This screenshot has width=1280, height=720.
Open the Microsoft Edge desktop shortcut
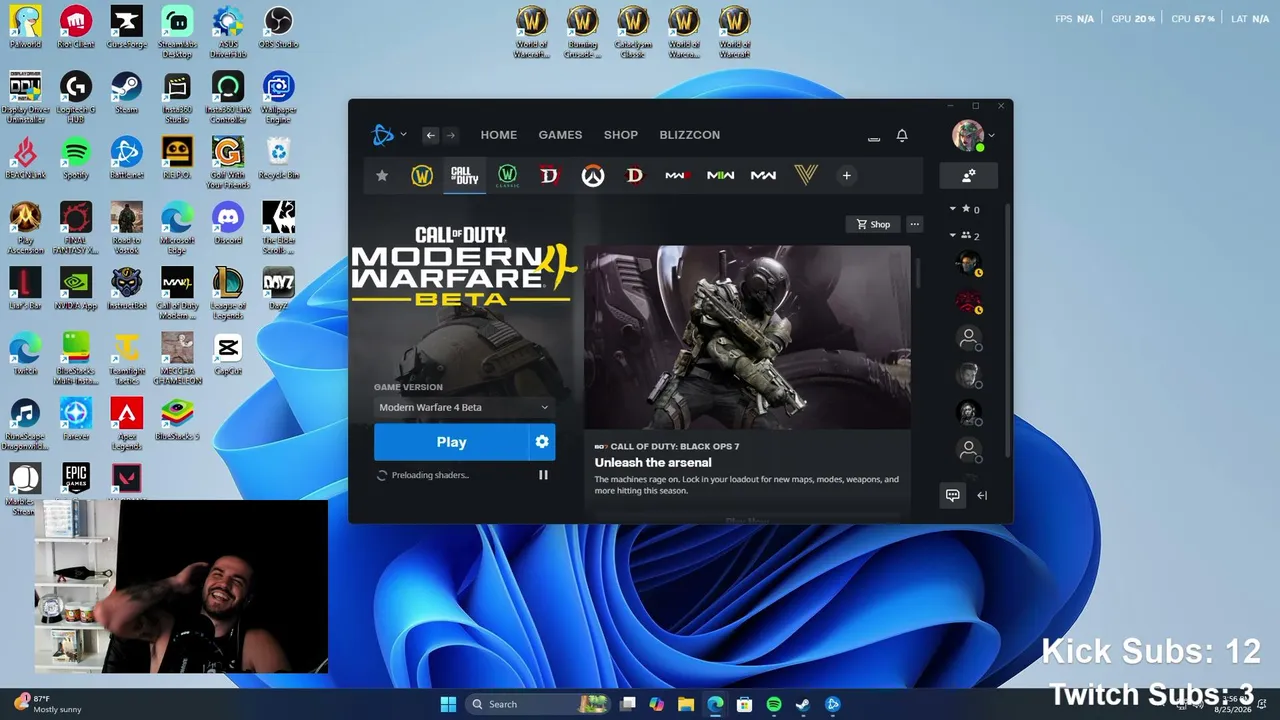(177, 228)
